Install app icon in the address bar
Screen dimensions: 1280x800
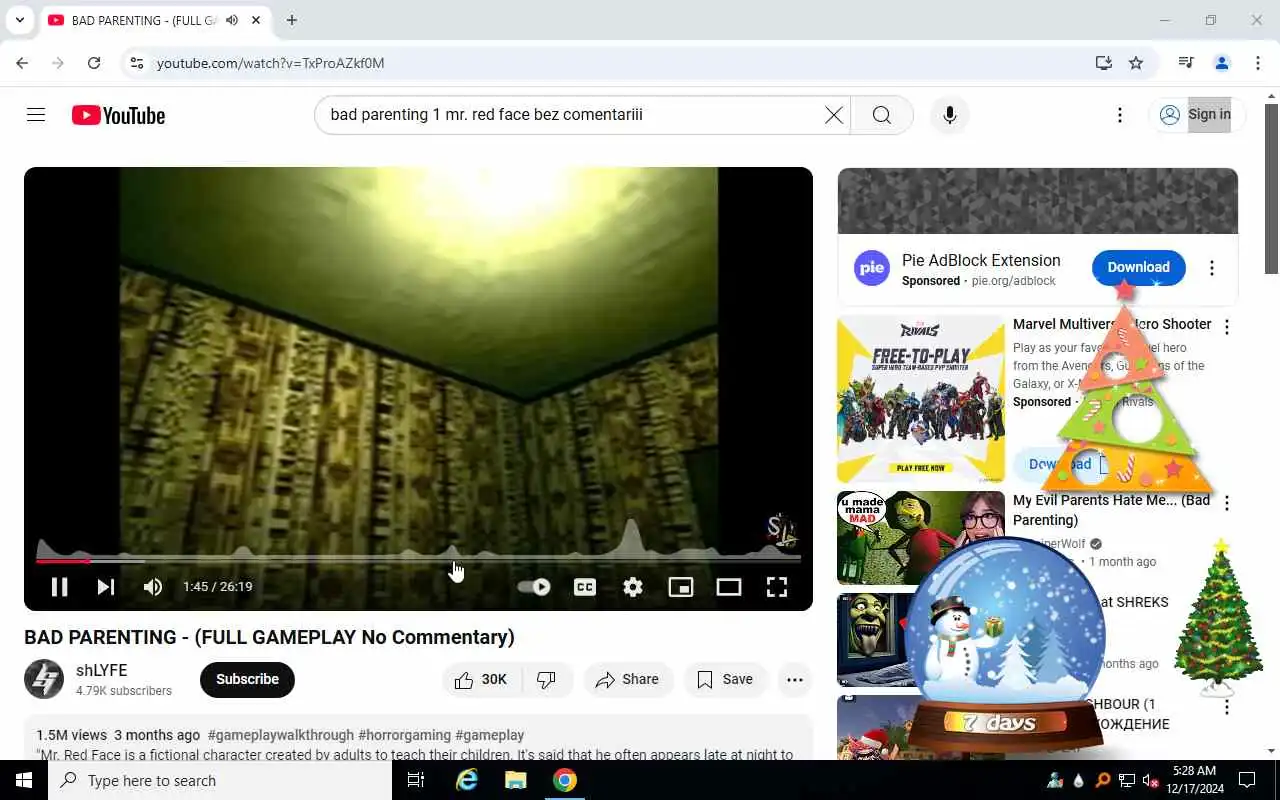click(x=1104, y=63)
